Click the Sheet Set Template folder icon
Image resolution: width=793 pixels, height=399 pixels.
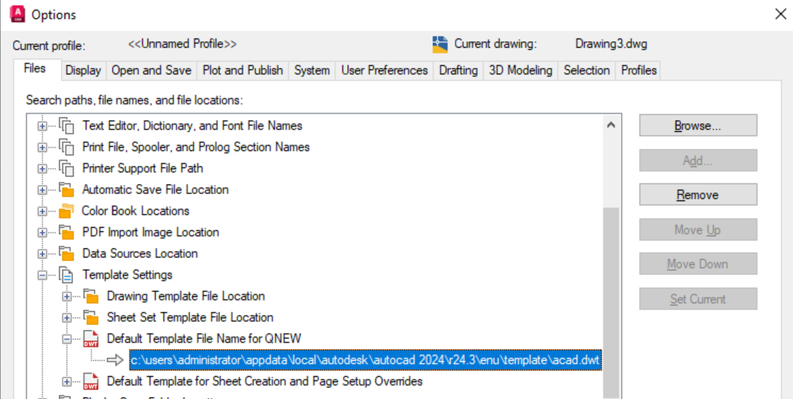(x=91, y=317)
